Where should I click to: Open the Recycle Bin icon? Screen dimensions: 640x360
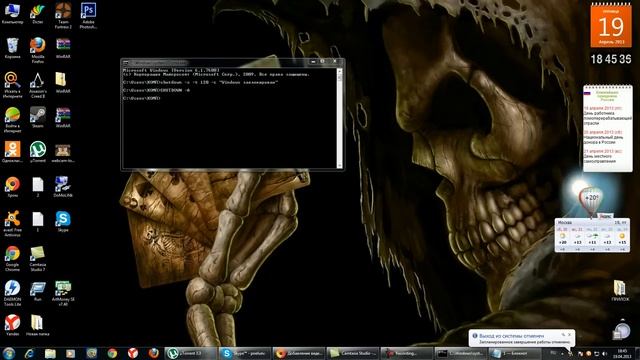12,48
